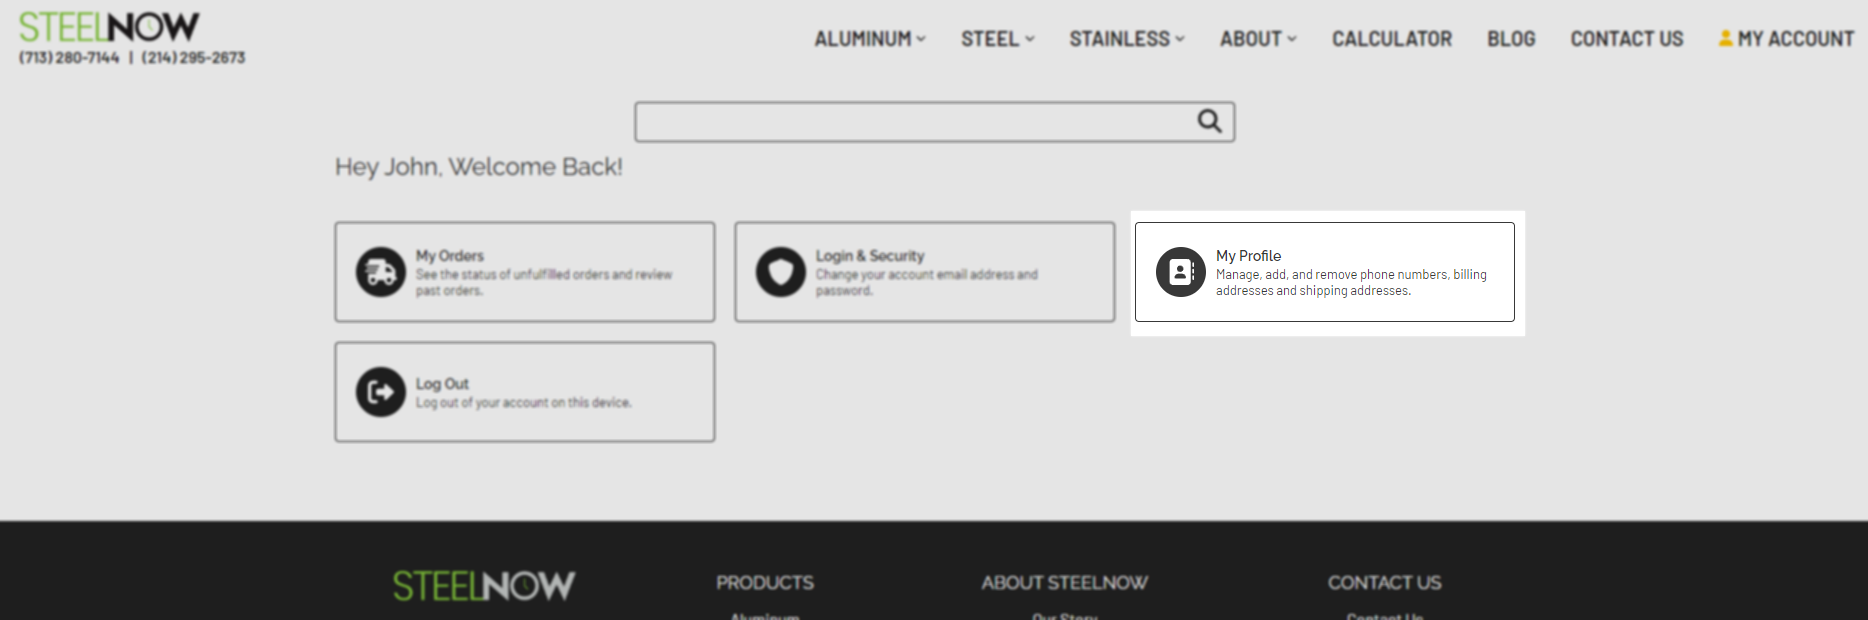1868x620 pixels.
Task: Click the SteelNow logo in the header
Action: coord(108,26)
